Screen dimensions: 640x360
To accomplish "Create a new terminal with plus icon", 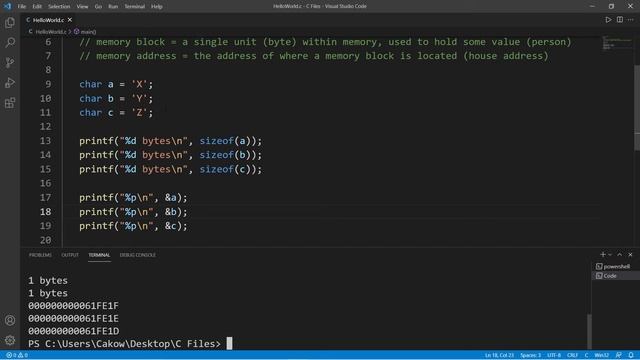I will [602, 254].
